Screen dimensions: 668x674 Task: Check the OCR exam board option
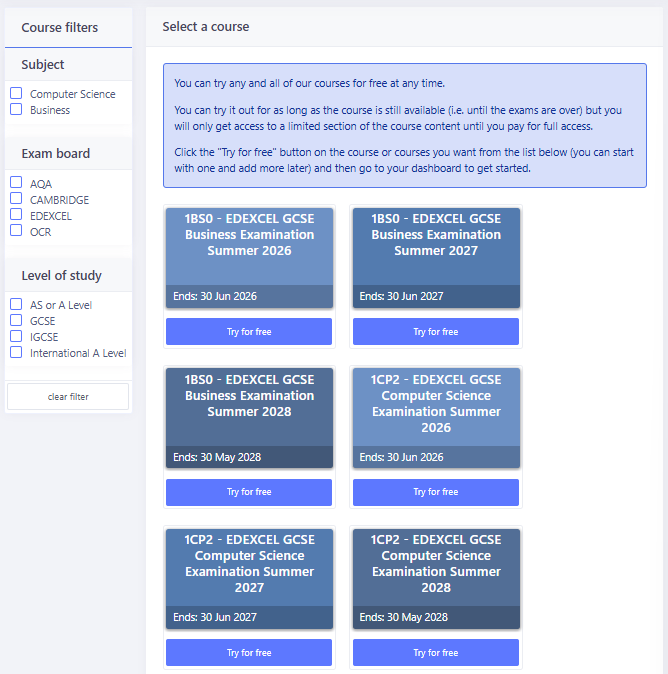[16, 231]
